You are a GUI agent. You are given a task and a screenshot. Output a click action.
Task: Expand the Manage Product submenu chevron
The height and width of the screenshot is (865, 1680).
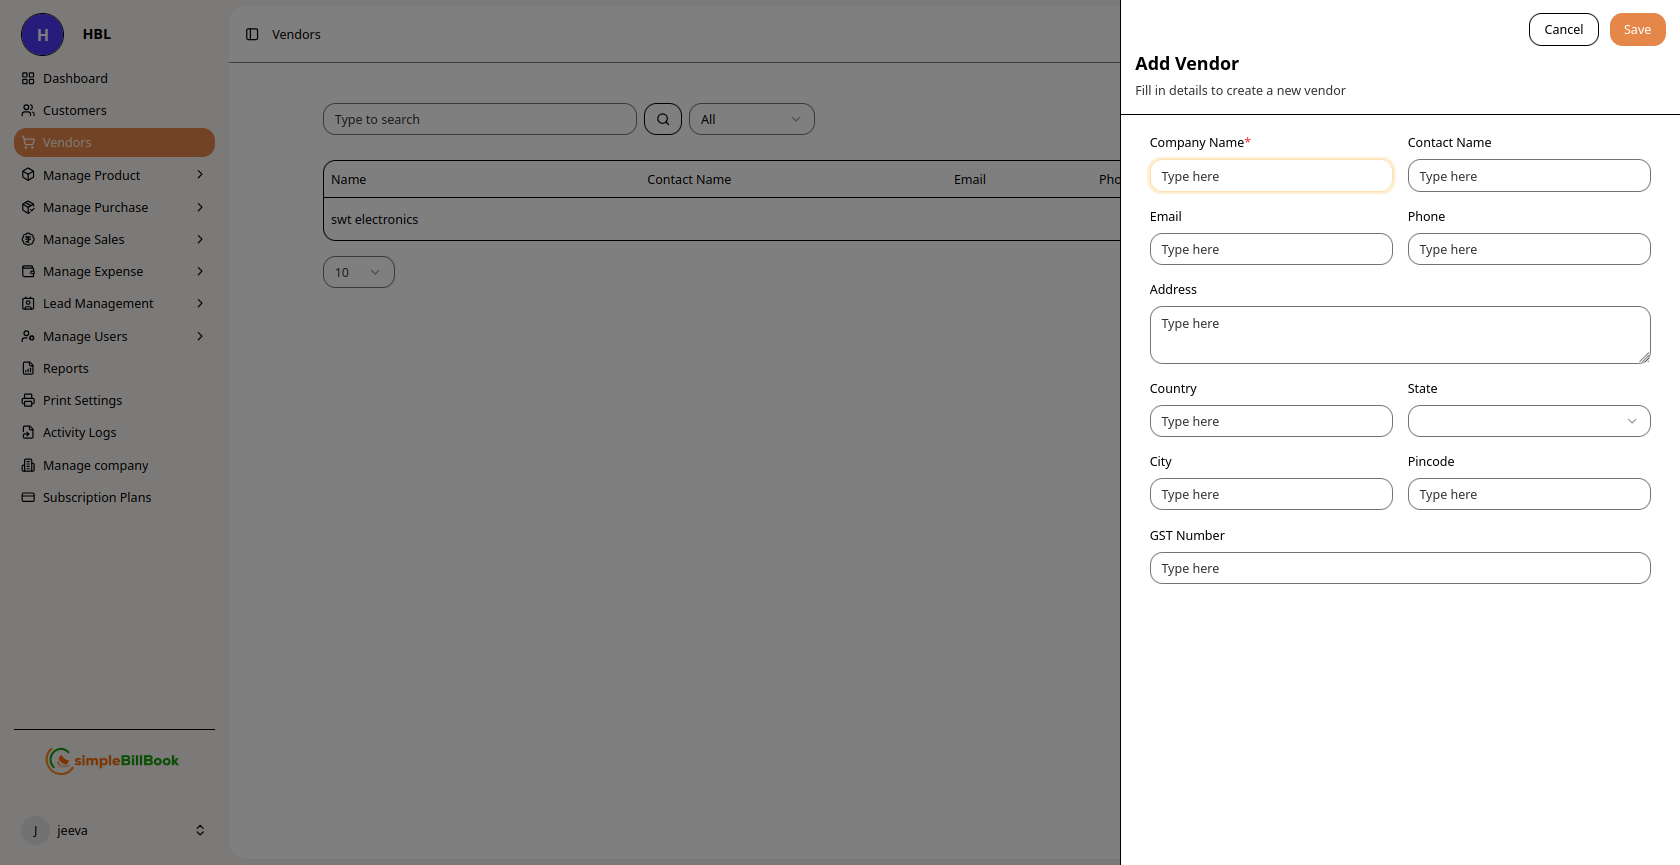(200, 175)
